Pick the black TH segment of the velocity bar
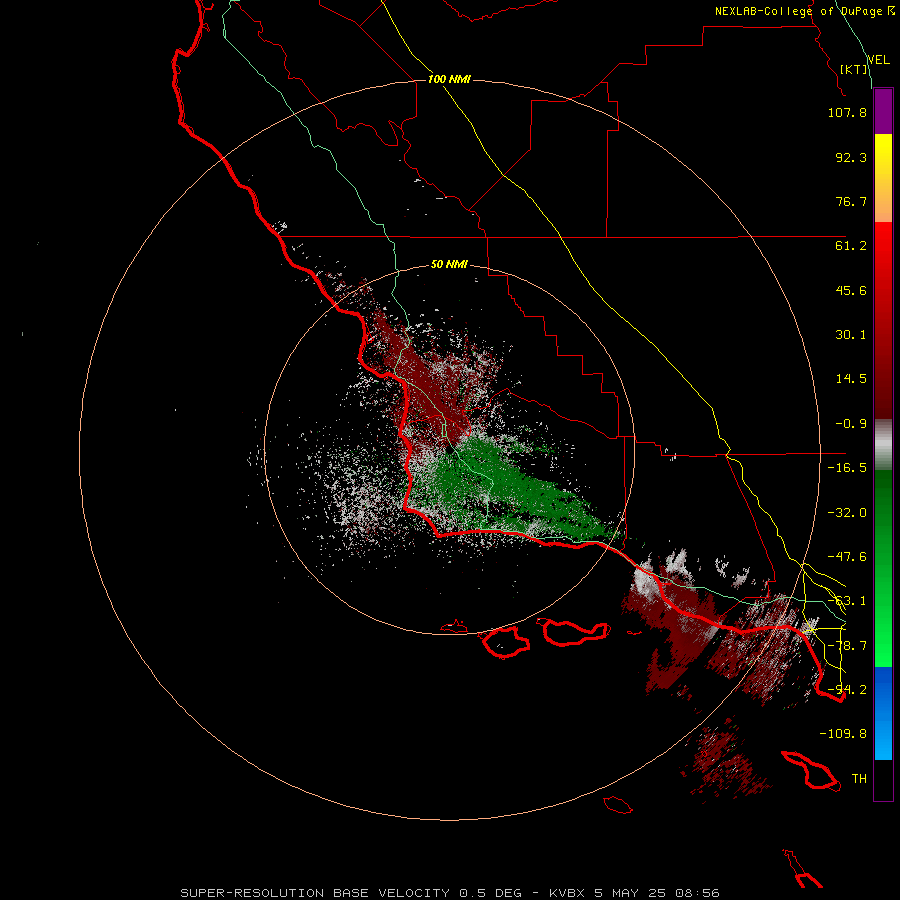The image size is (900, 900). [x=883, y=780]
